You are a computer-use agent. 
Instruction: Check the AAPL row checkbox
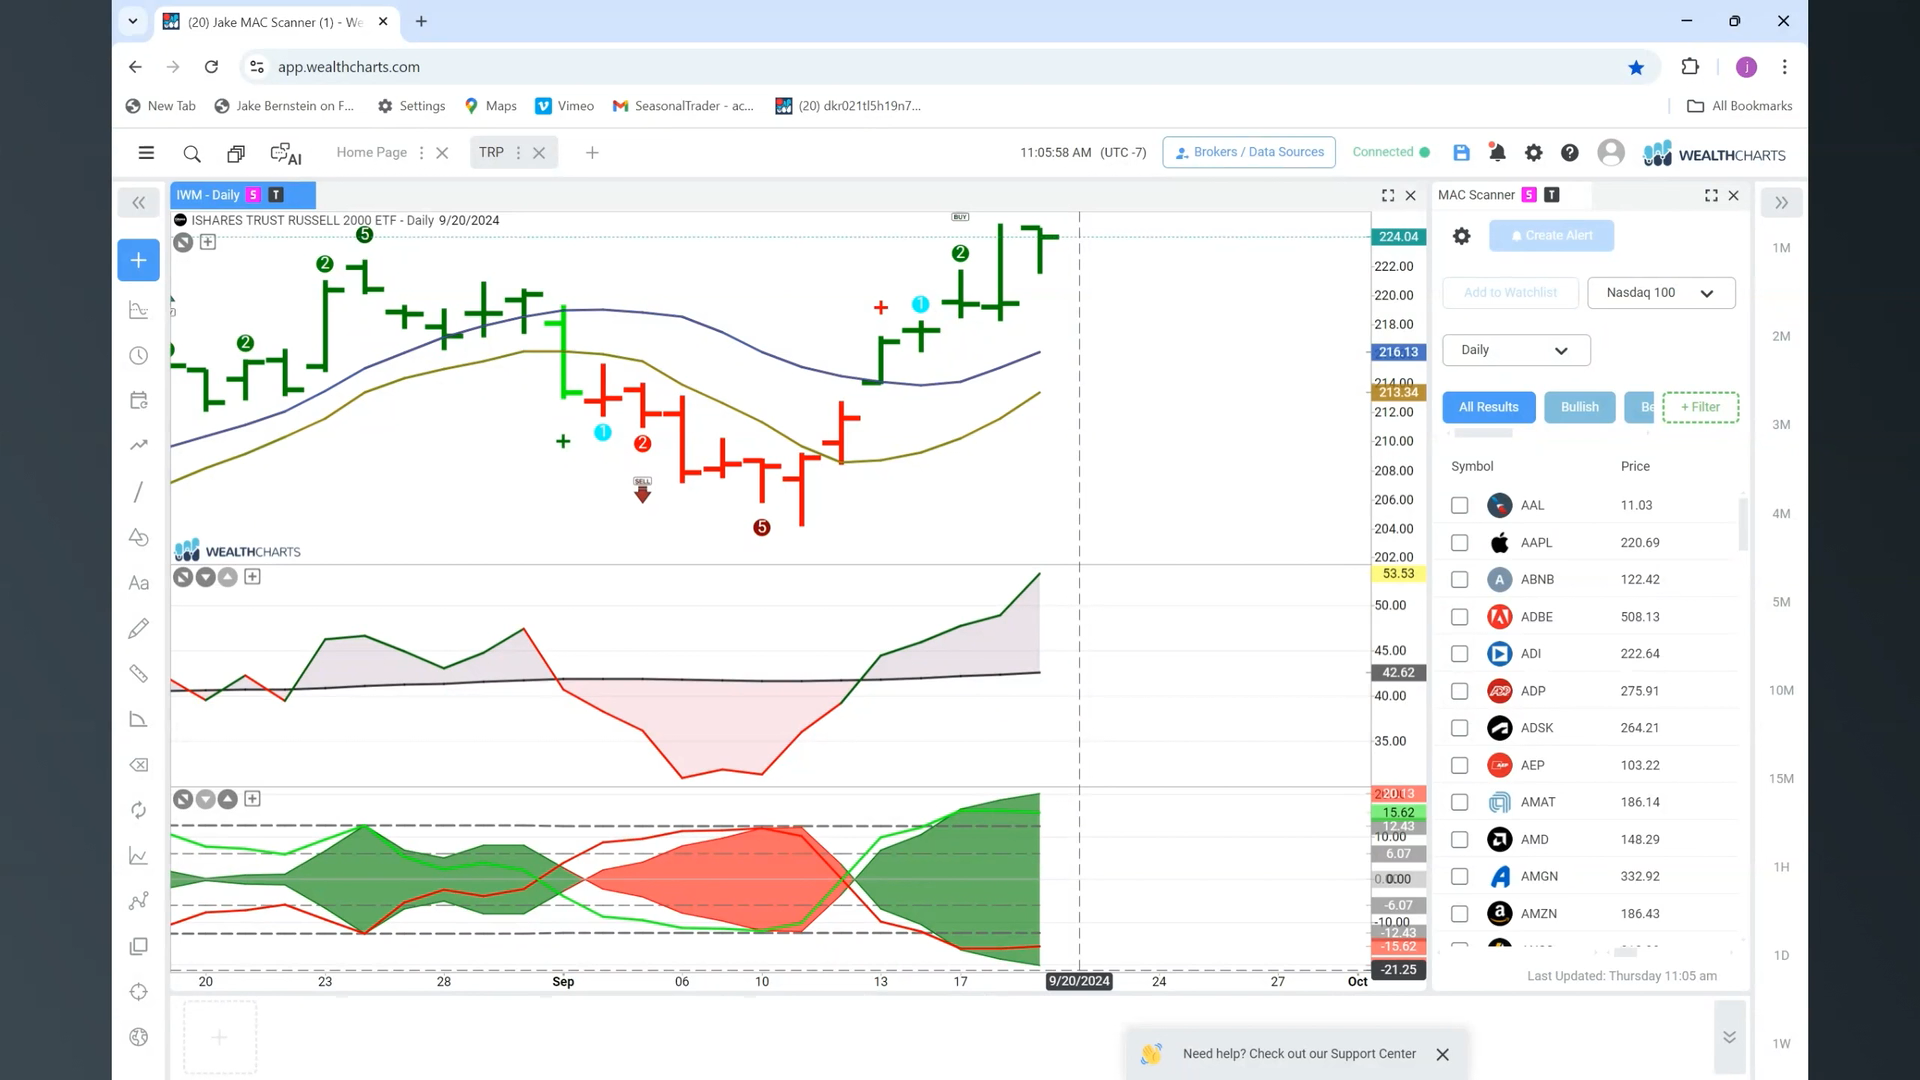coord(1459,543)
